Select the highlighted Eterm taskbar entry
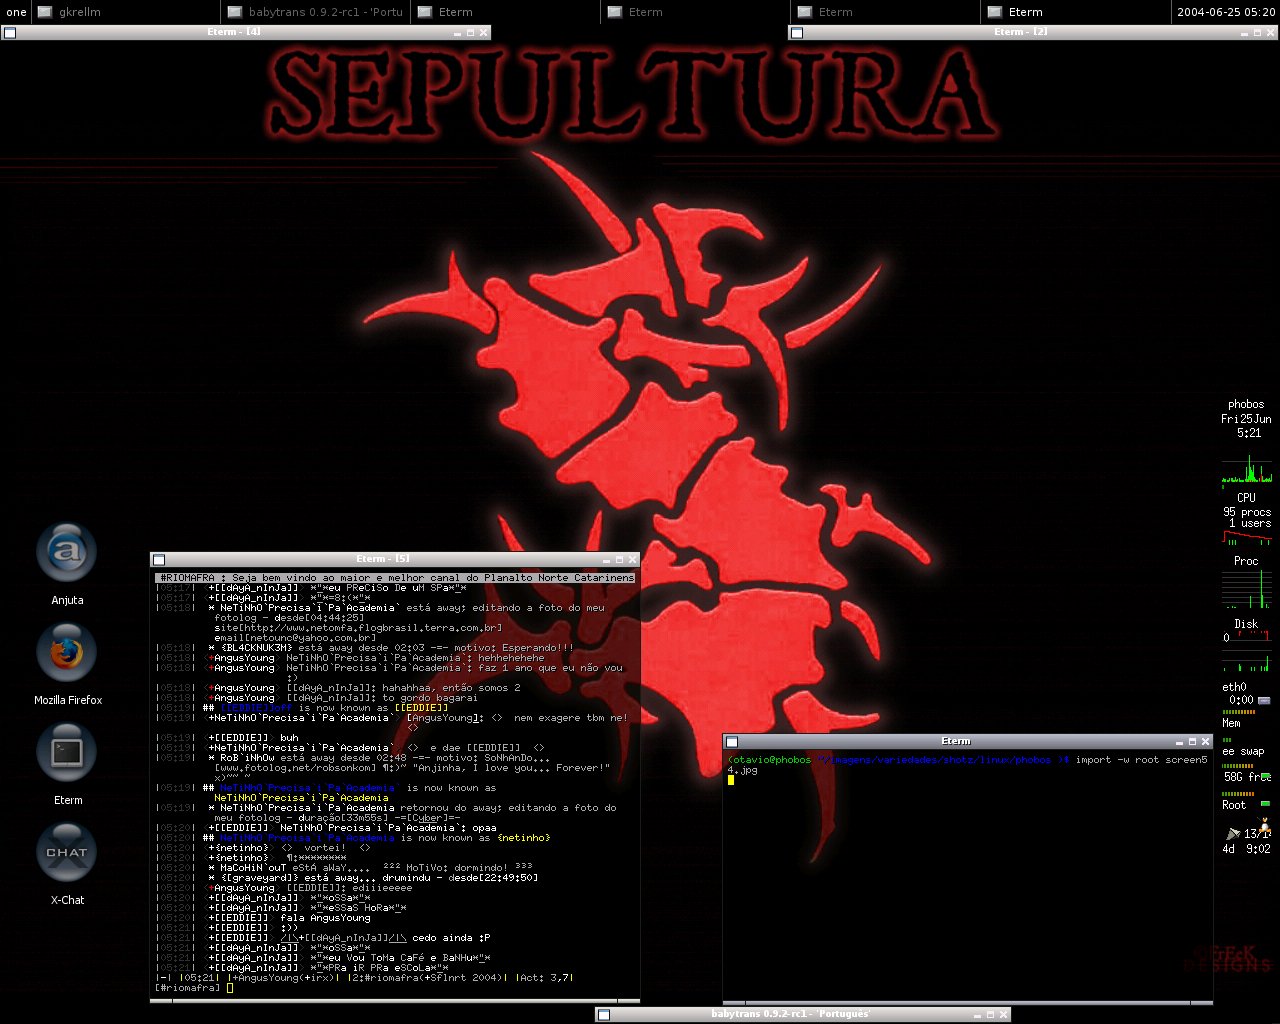 pos(1075,12)
